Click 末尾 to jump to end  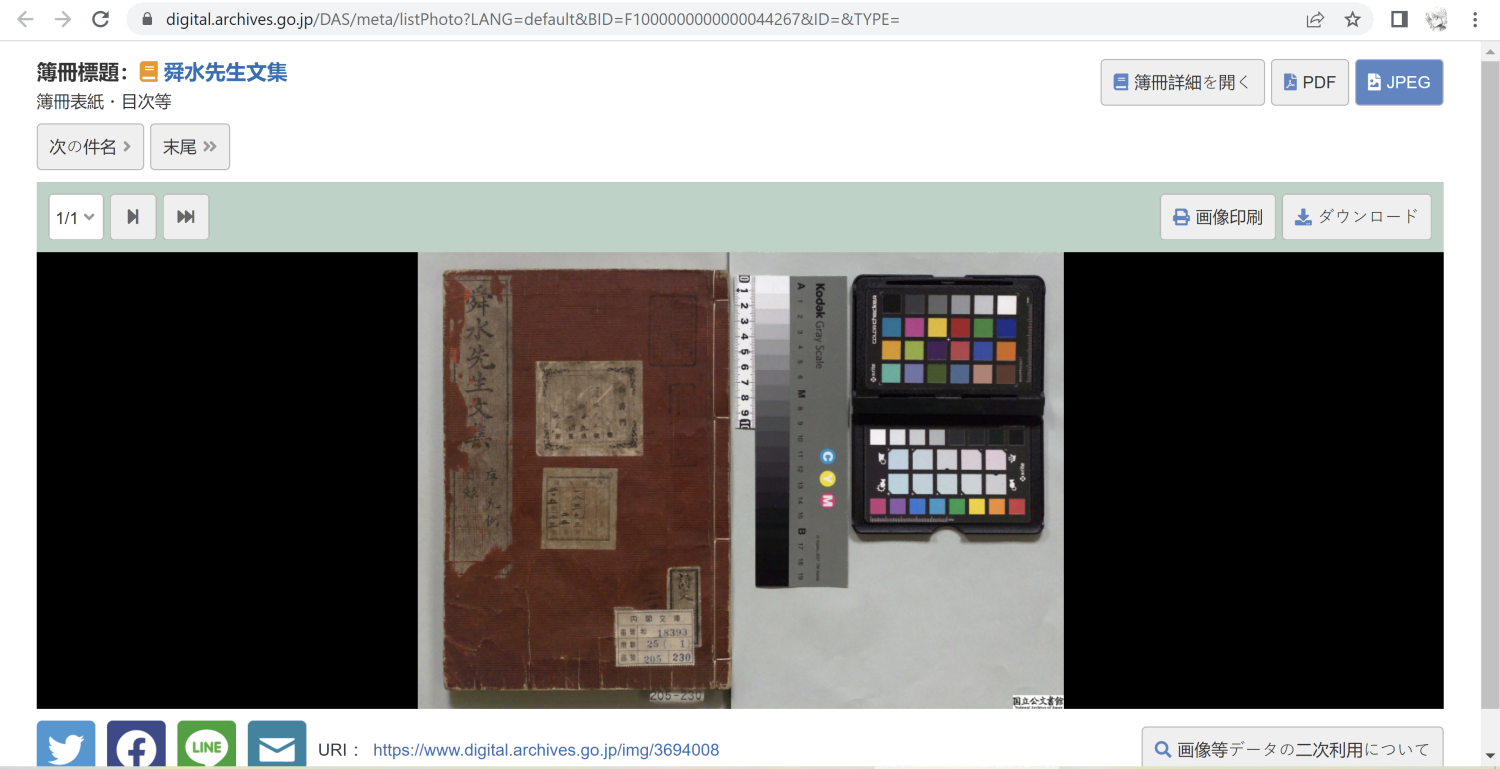click(190, 147)
